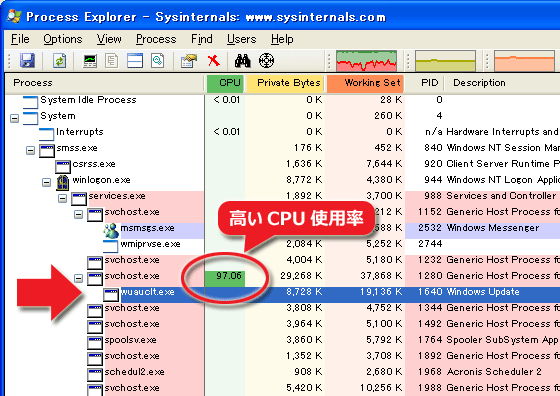Collapse the winlogon.exe tree node
This screenshot has height=396, width=560.
tap(47, 182)
